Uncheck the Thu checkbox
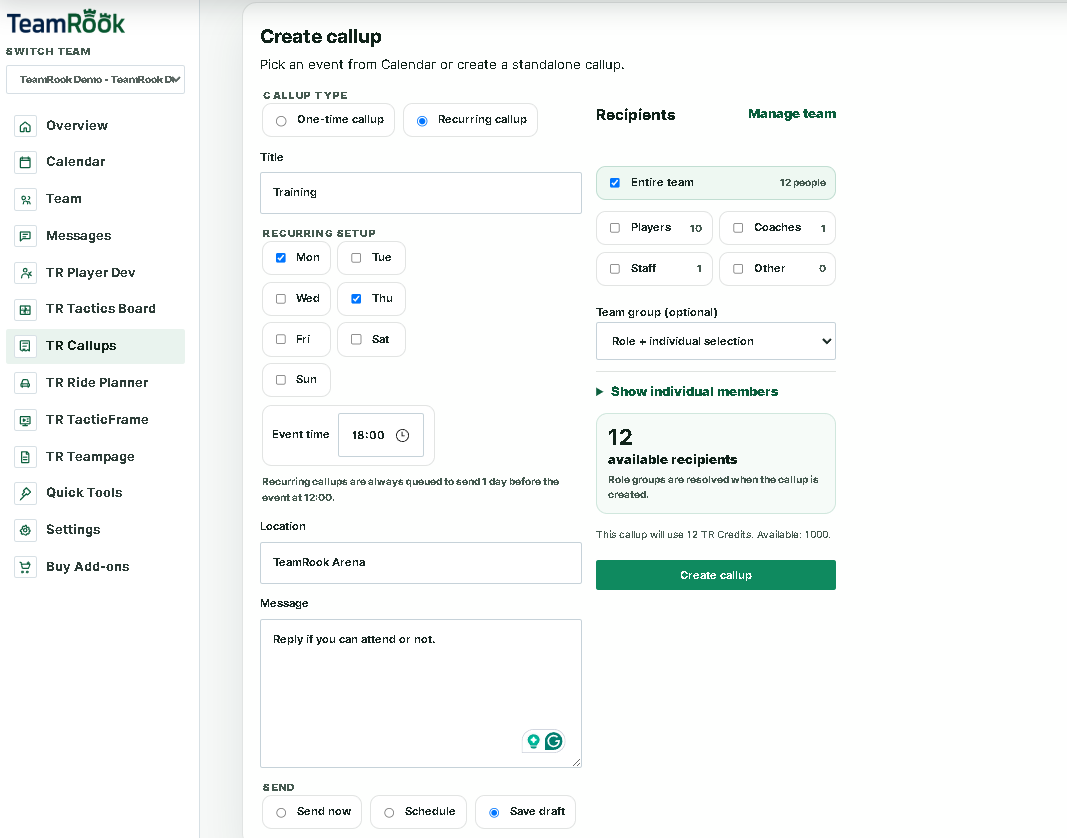Screen dimensions: 1067x838 tap(356, 299)
